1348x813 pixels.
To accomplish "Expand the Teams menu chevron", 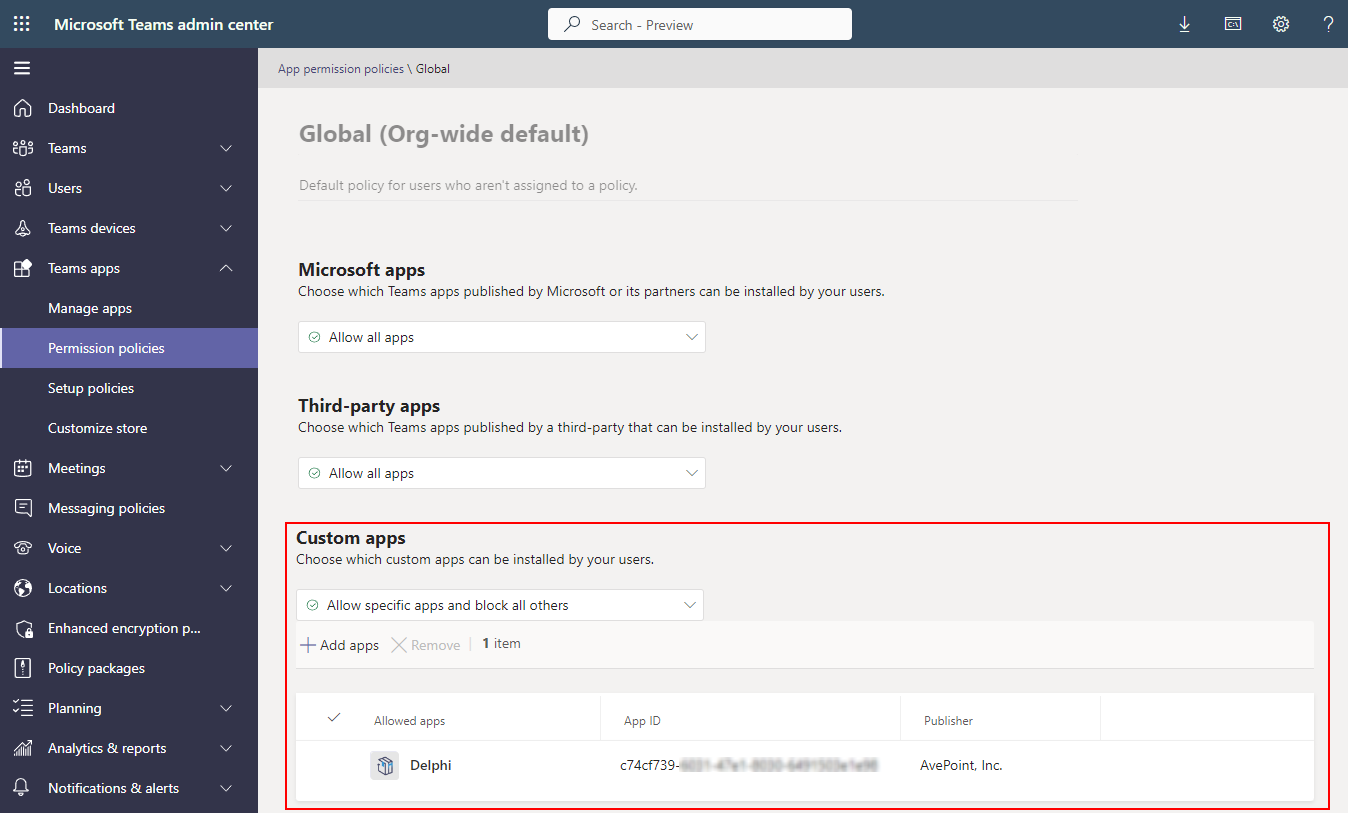I will pos(226,148).
